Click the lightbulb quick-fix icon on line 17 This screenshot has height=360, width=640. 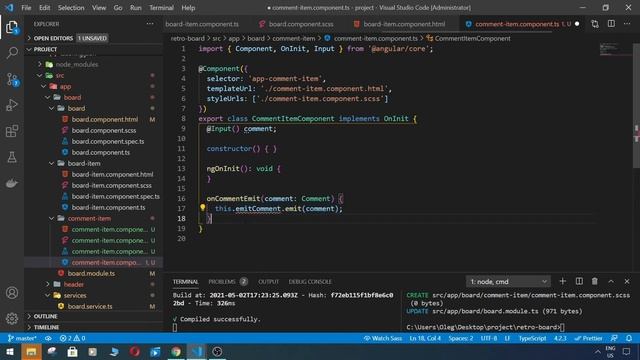(202, 208)
